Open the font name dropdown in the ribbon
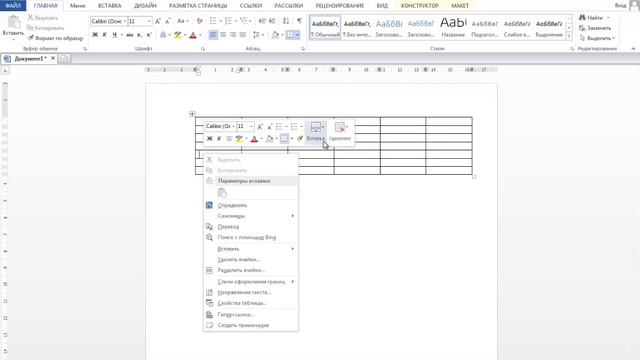 [124, 21]
